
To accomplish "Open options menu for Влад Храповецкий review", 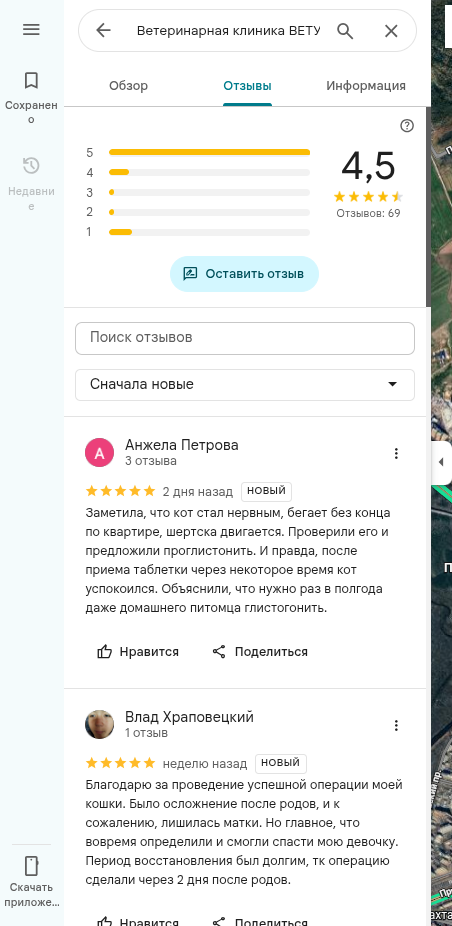I will [x=396, y=725].
